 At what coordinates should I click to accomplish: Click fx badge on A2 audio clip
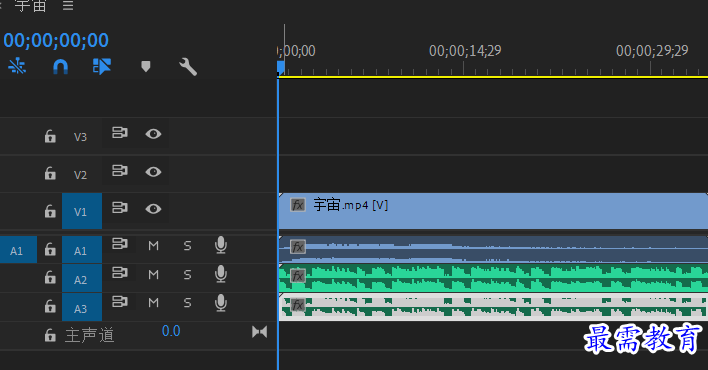pyautogui.click(x=298, y=276)
